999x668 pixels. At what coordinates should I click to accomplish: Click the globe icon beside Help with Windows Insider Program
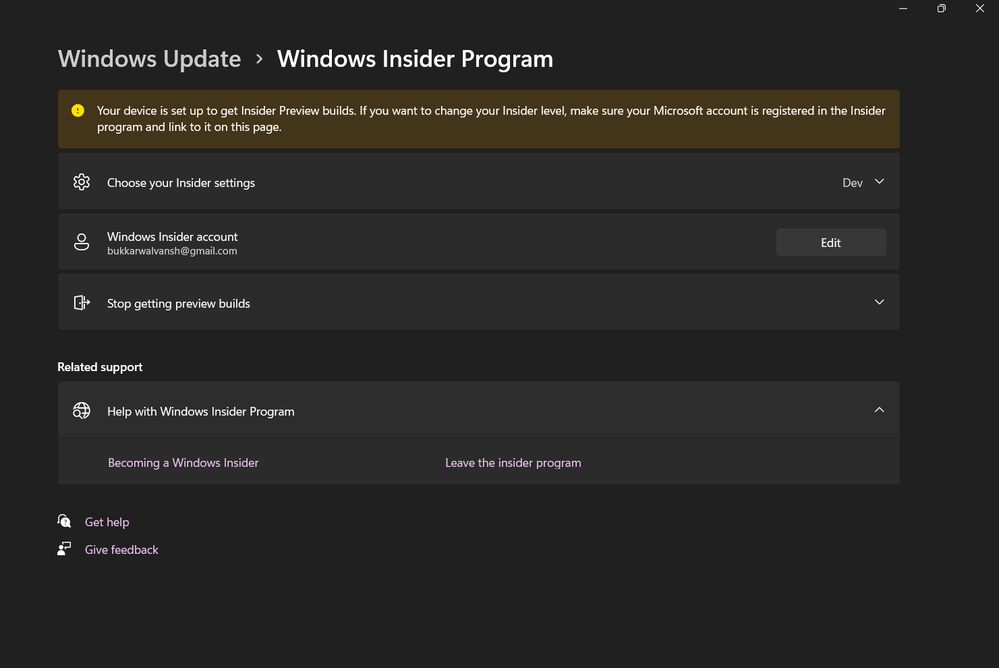pos(82,410)
